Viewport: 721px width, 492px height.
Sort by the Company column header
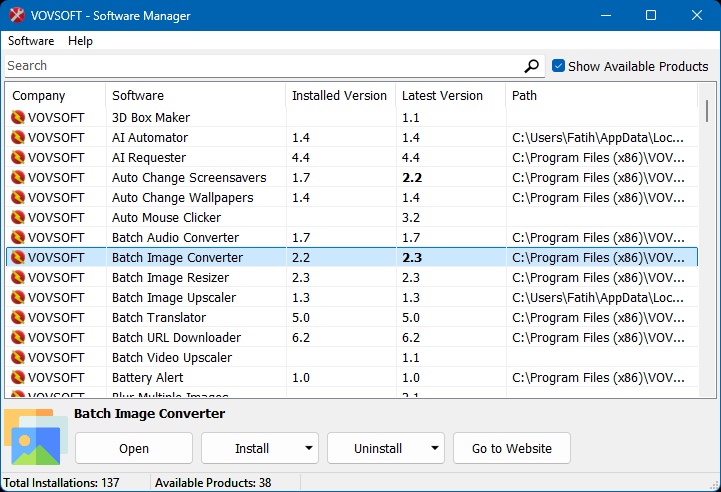coord(56,96)
